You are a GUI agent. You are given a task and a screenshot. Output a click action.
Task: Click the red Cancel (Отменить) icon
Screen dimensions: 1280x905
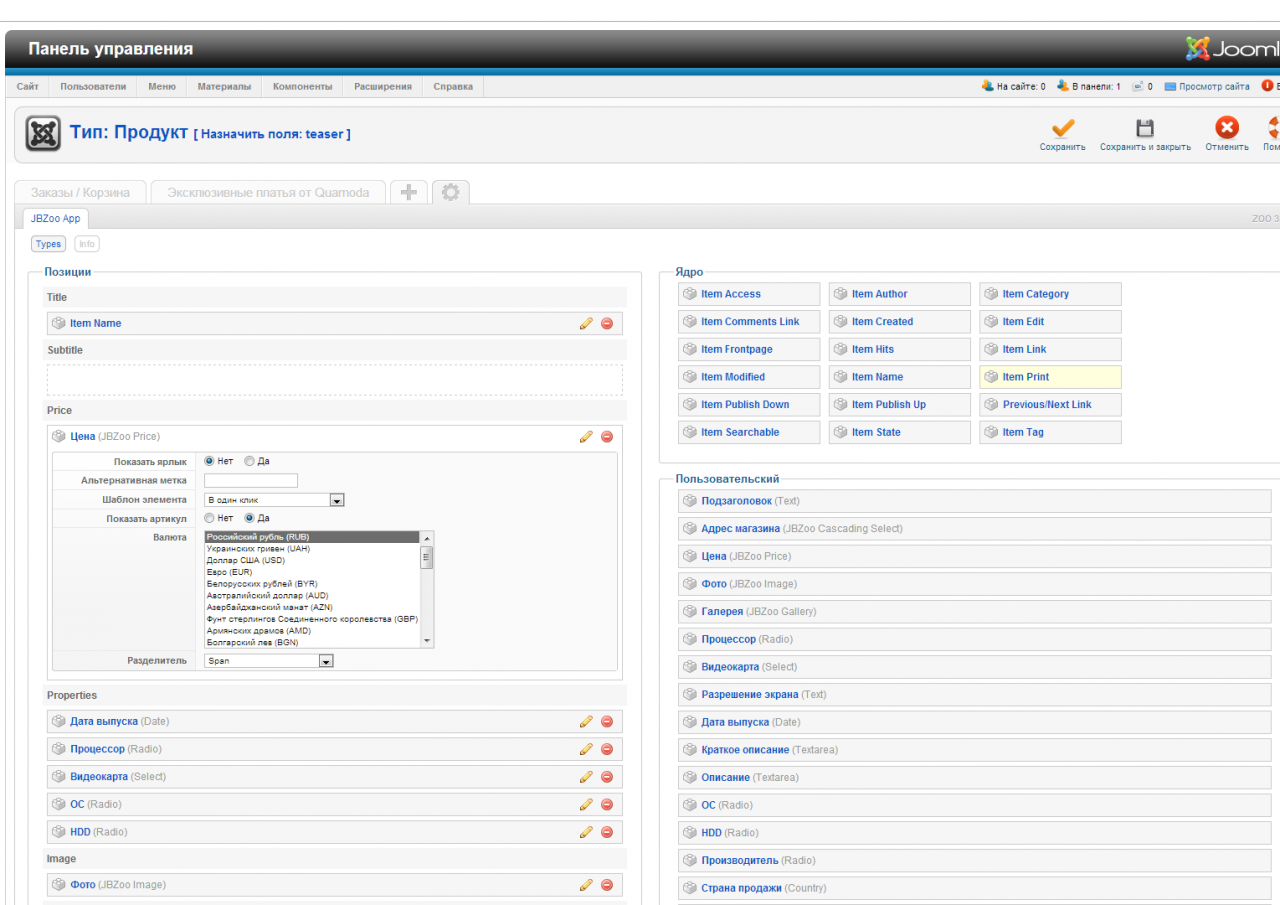tap(1226, 128)
